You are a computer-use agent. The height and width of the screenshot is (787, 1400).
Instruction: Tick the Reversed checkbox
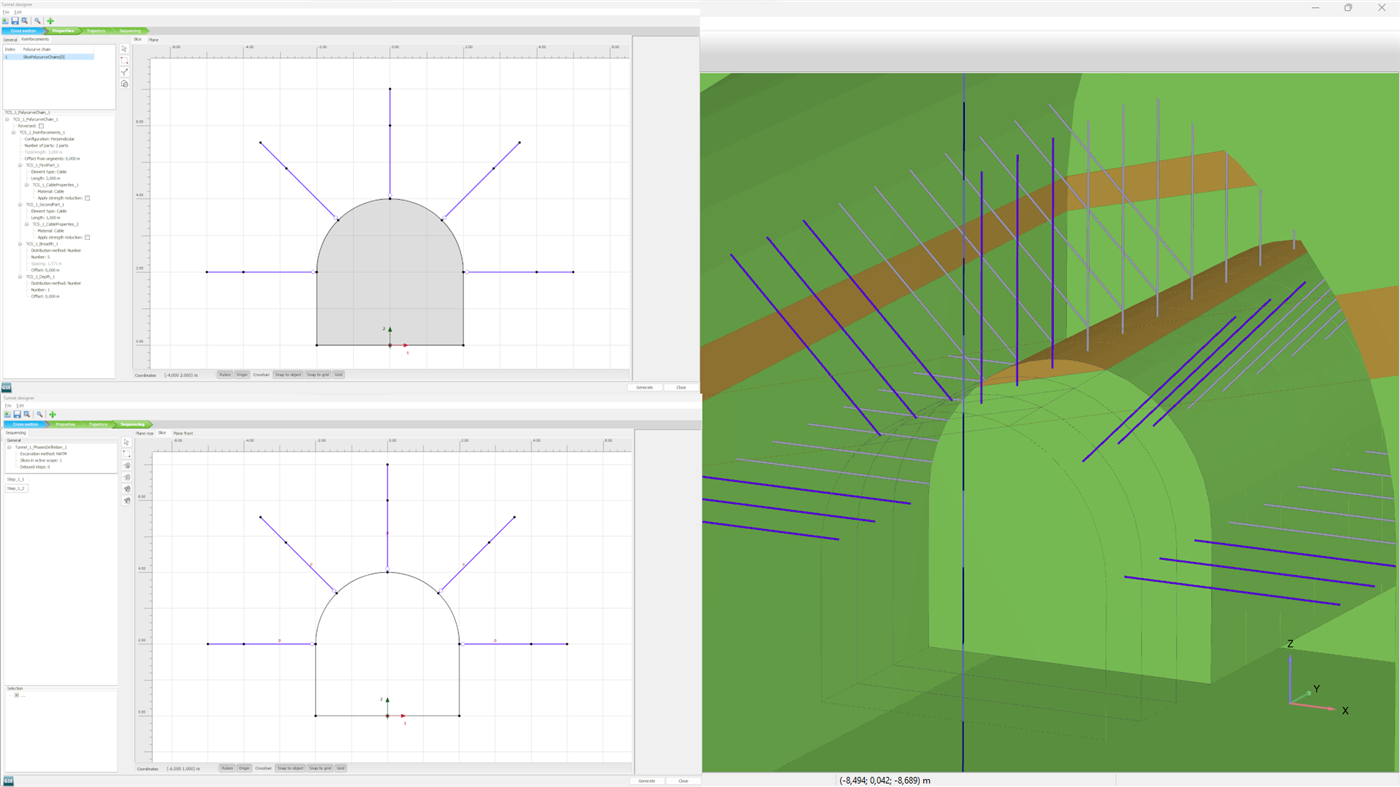[x=41, y=126]
